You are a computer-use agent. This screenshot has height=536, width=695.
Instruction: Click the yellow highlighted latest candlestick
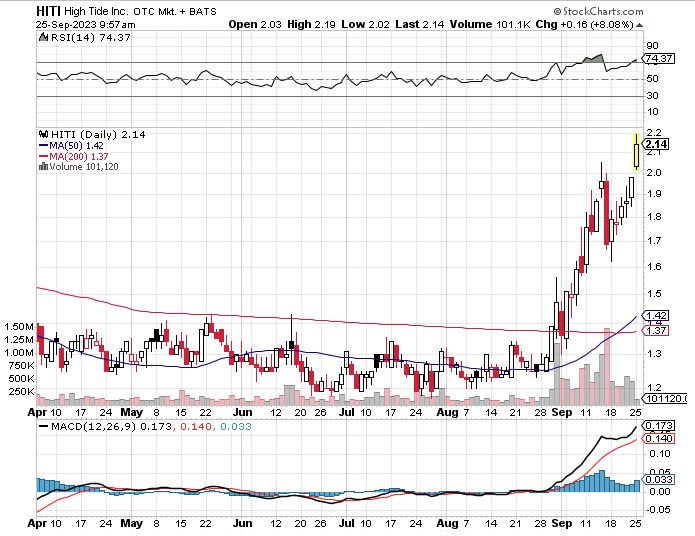coord(636,152)
